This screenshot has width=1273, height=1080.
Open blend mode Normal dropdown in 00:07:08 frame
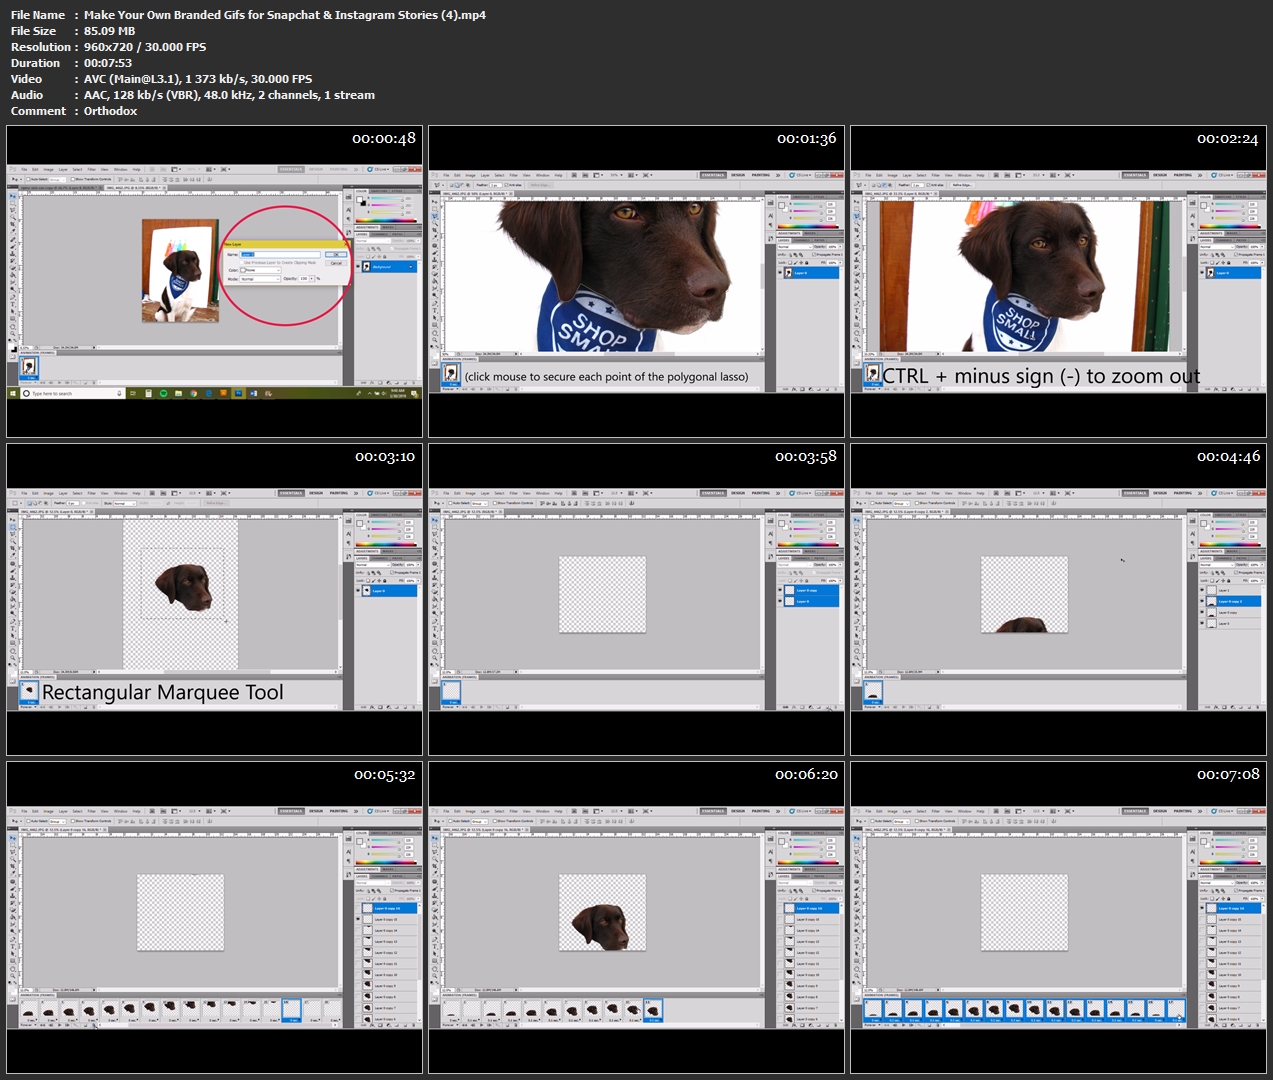click(x=1217, y=882)
